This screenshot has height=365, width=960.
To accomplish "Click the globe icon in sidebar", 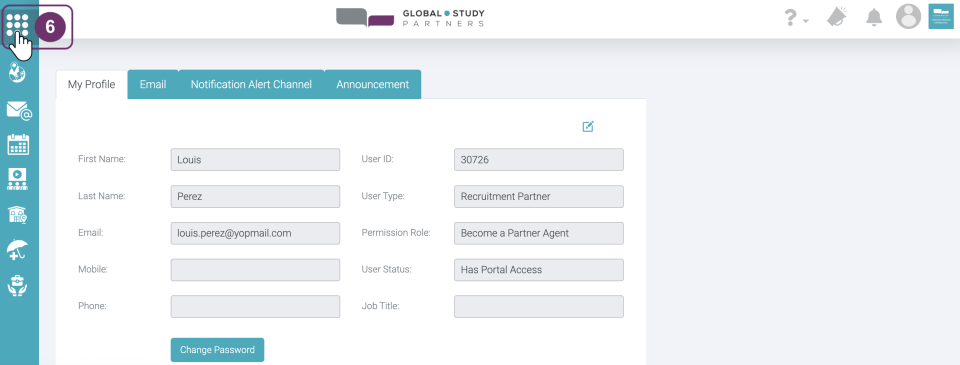I will (18, 74).
